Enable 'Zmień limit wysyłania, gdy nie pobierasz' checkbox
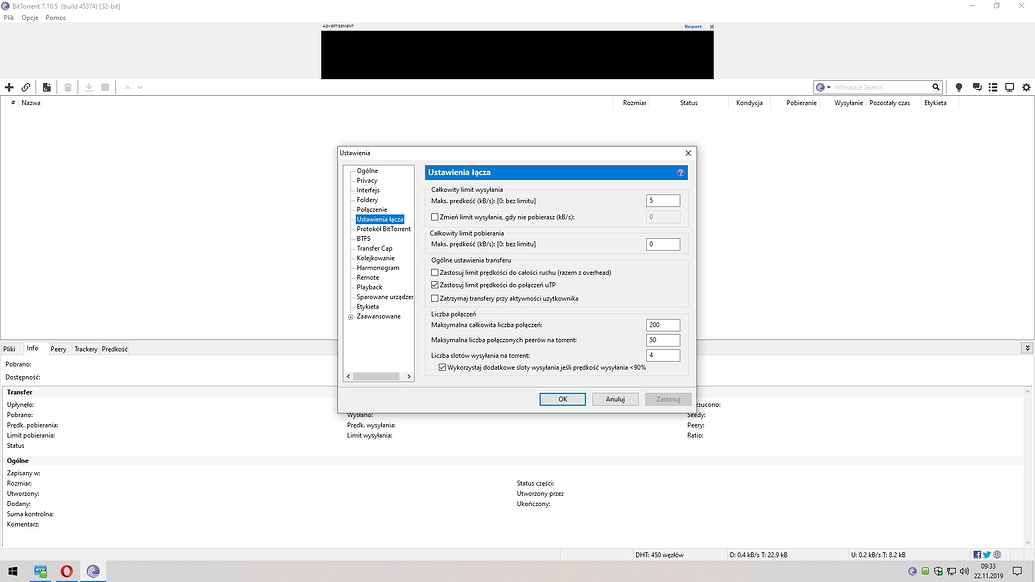 (435, 216)
